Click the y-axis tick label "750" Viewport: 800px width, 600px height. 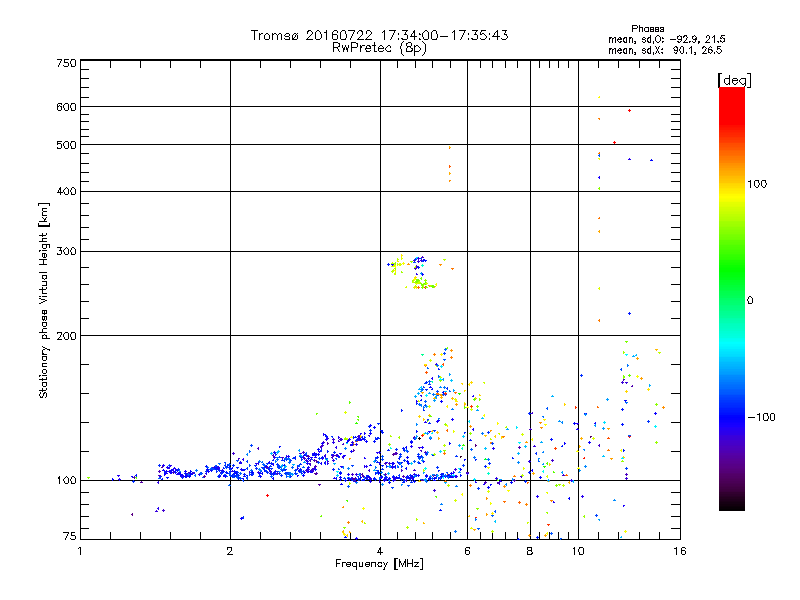pyautogui.click(x=66, y=63)
